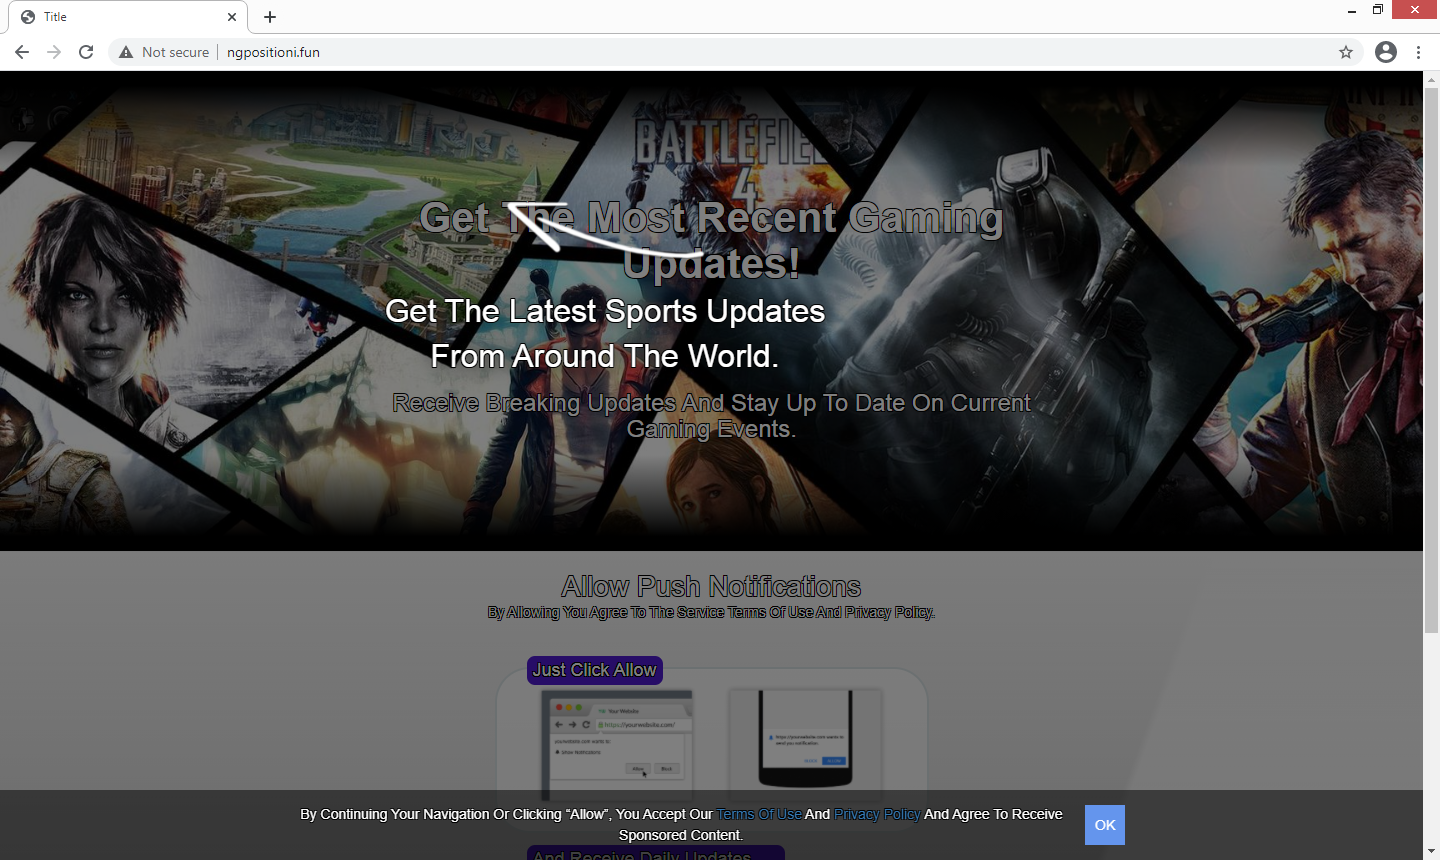1440x860 pixels.
Task: Click the scrollbar down arrow
Action: pos(1431,852)
